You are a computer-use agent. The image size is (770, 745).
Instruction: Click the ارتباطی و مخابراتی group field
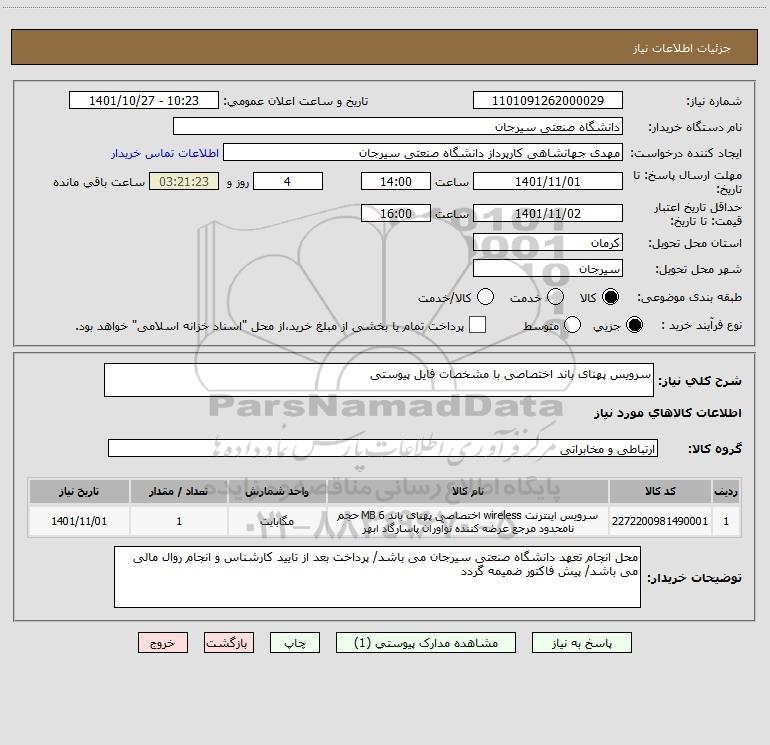click(x=383, y=448)
